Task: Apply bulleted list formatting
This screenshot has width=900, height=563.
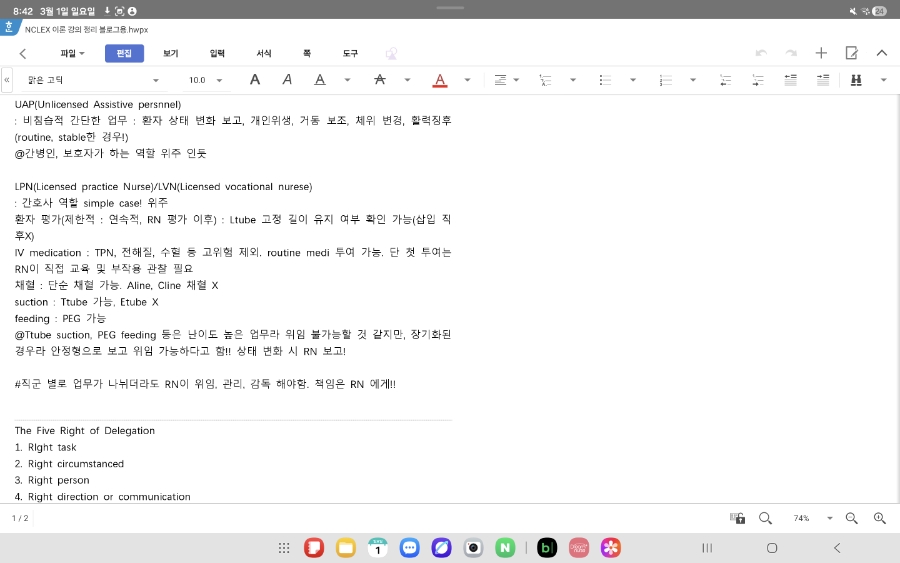Action: pos(605,80)
